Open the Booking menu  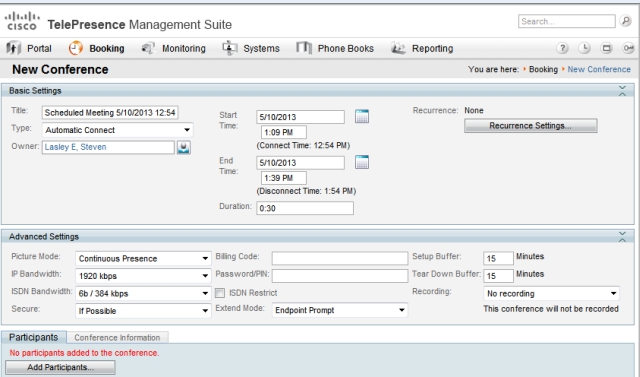107,49
